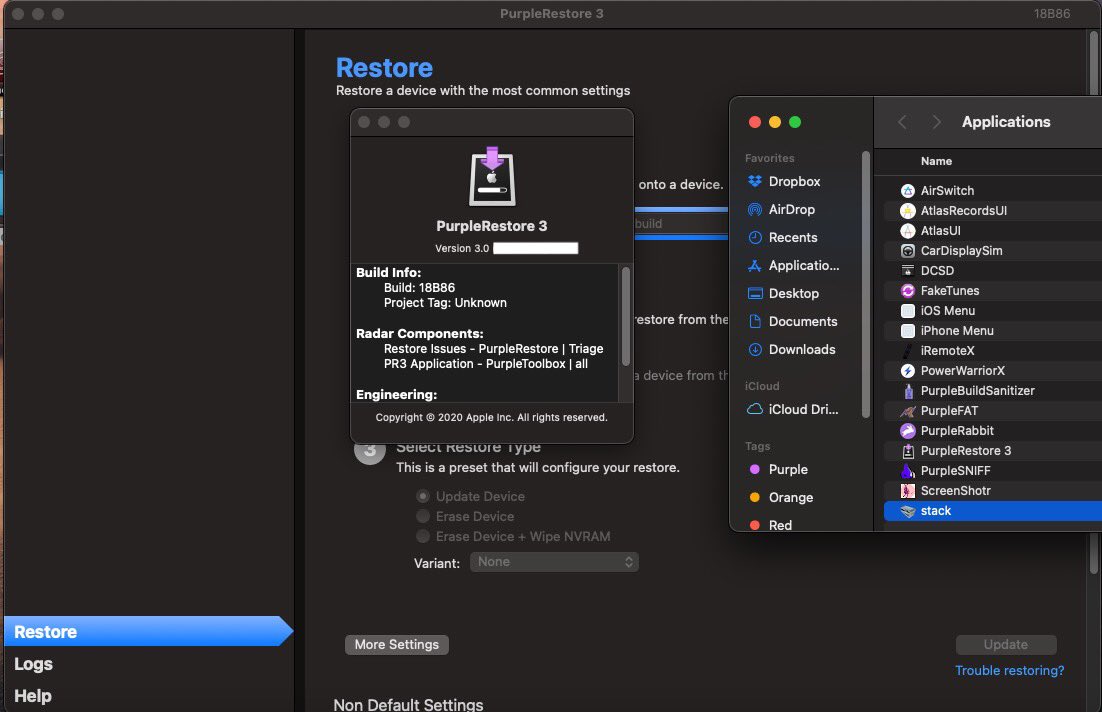Select the ScreenShotr app icon
1102x712 pixels.
[x=907, y=491]
